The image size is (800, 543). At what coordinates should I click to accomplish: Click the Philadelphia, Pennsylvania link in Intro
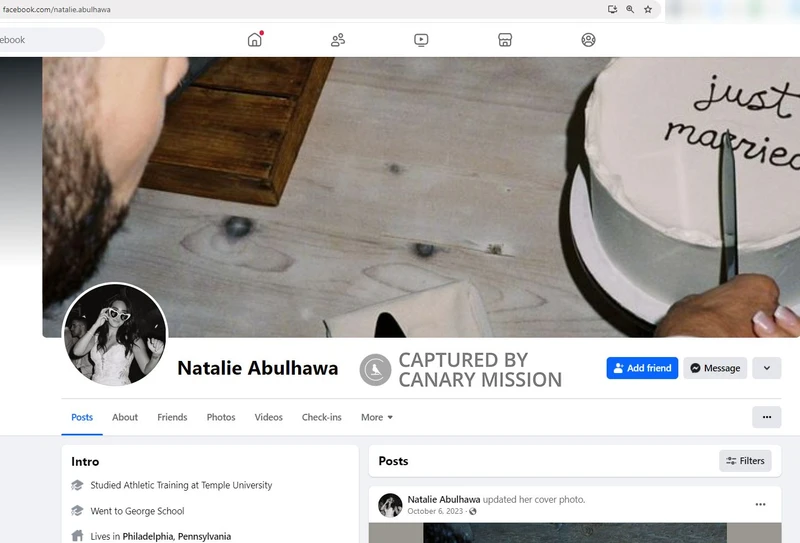pyautogui.click(x=177, y=536)
